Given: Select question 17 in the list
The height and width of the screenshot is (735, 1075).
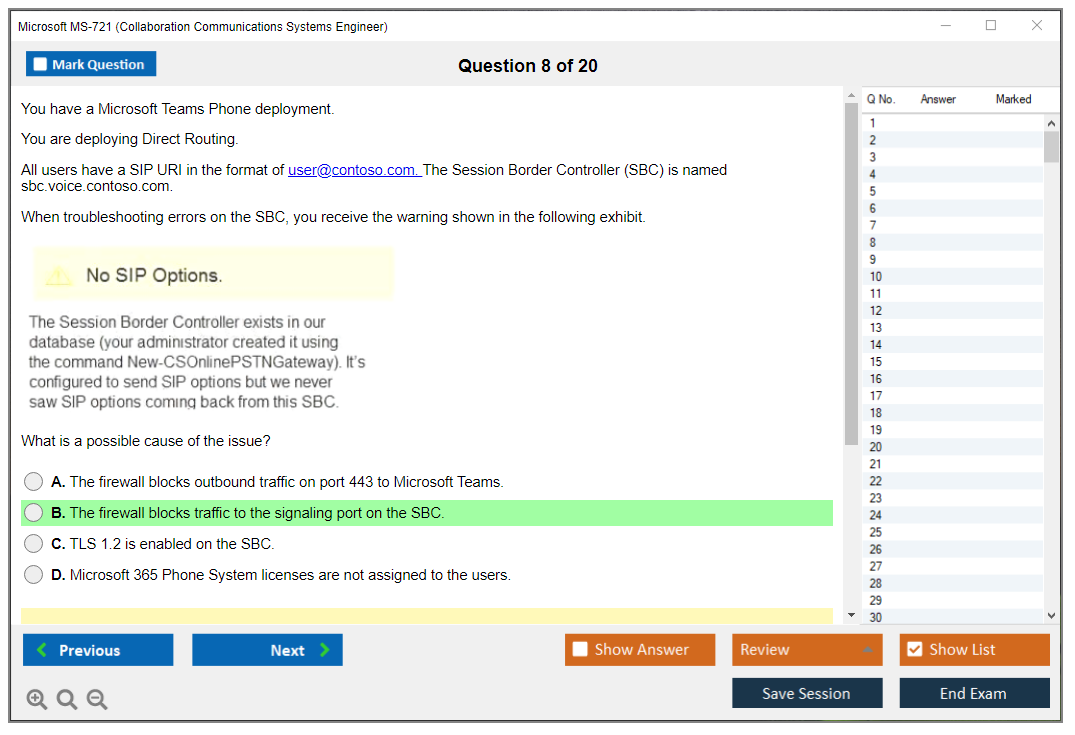Looking at the screenshot, I should pyautogui.click(x=953, y=396).
